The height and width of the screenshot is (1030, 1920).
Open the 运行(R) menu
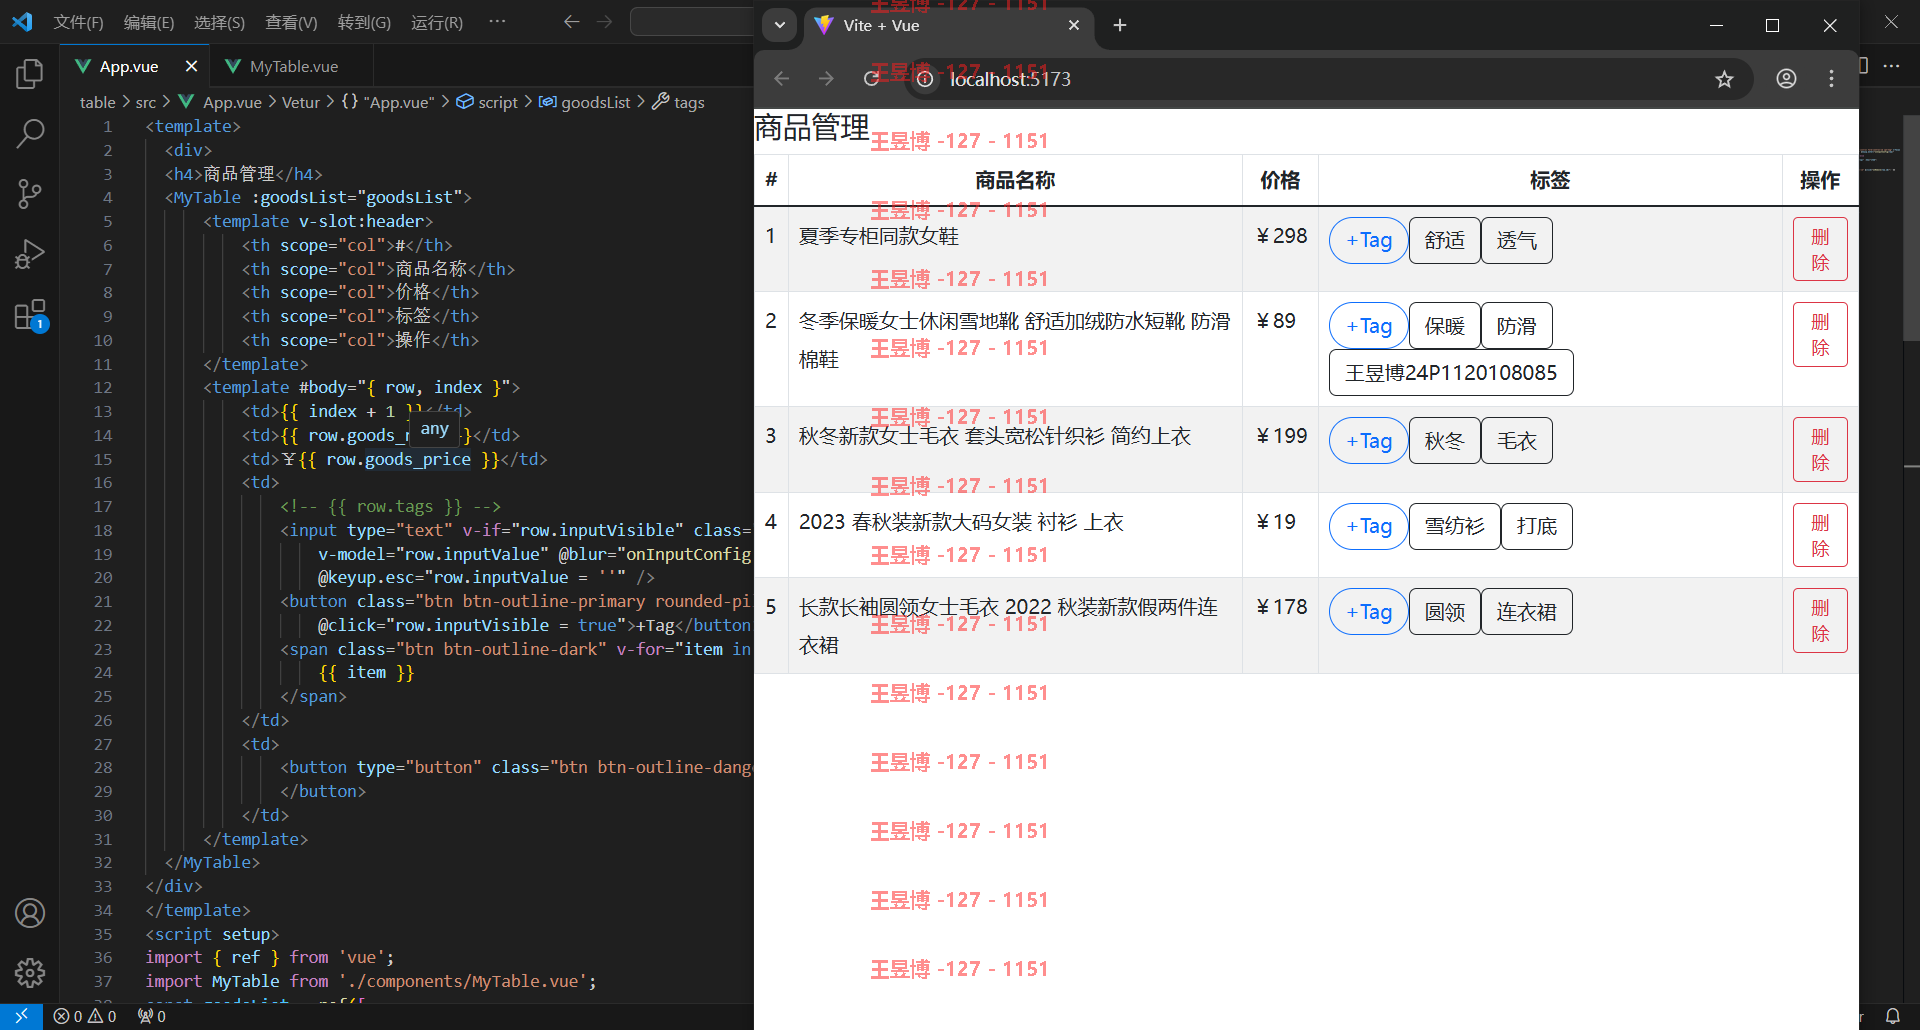437,22
